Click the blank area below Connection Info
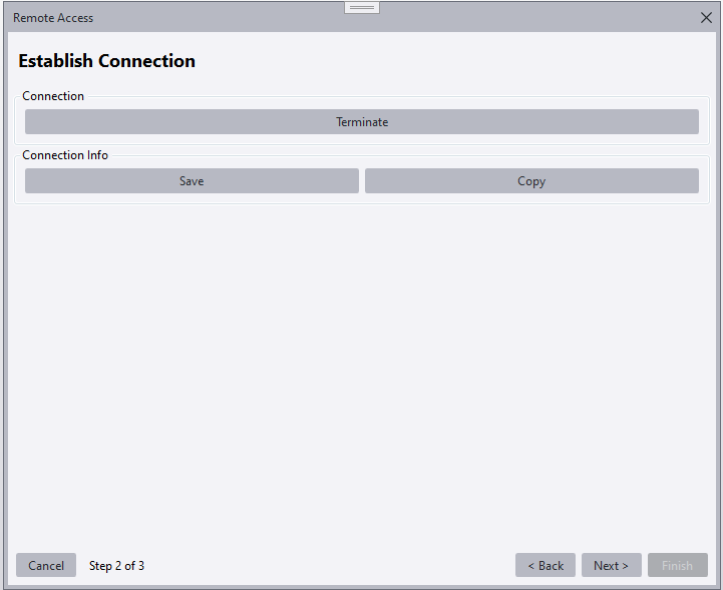Screen dimensions: 723x590 [x=361, y=370]
